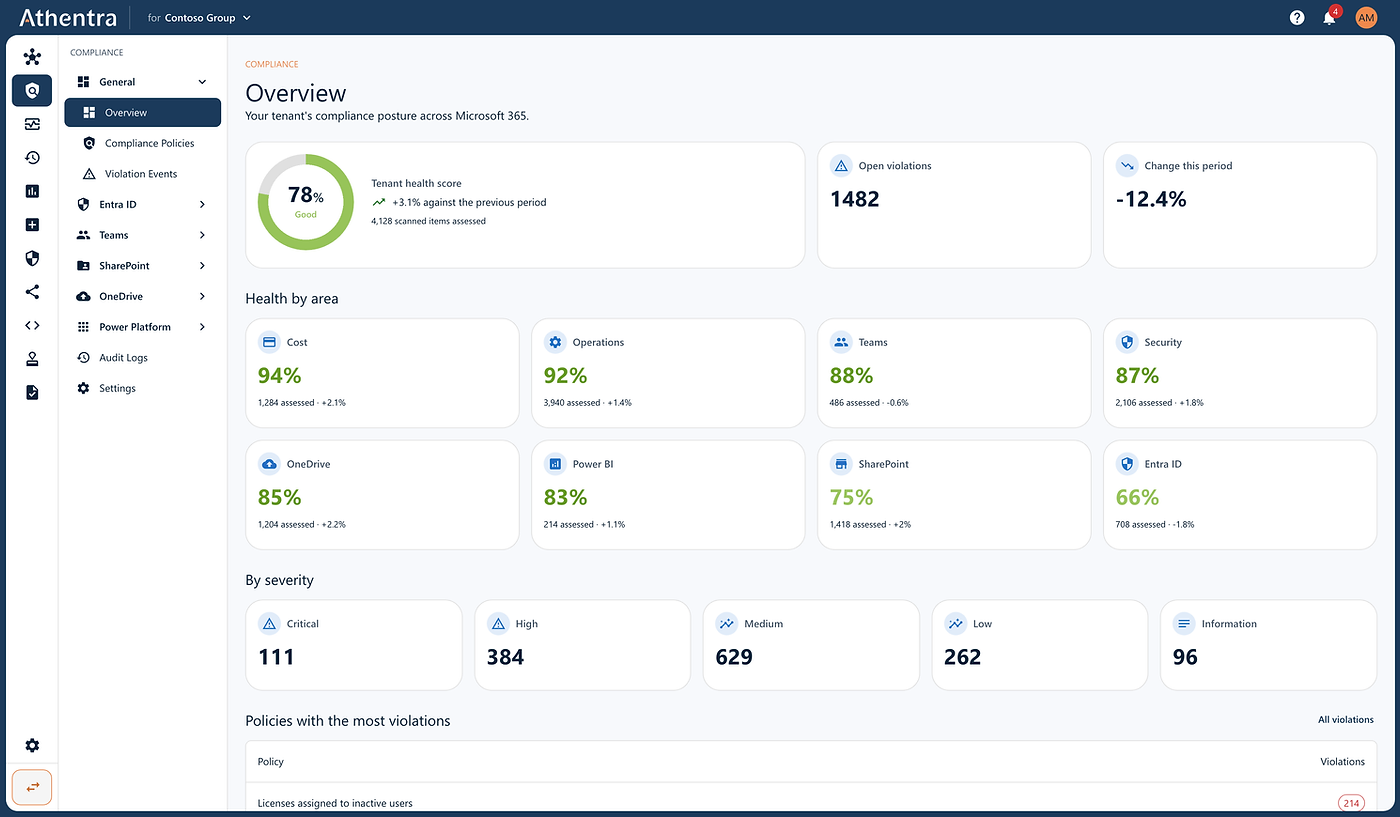Click the SharePoint card folder icon
This screenshot has width=1400, height=817.
tap(841, 464)
